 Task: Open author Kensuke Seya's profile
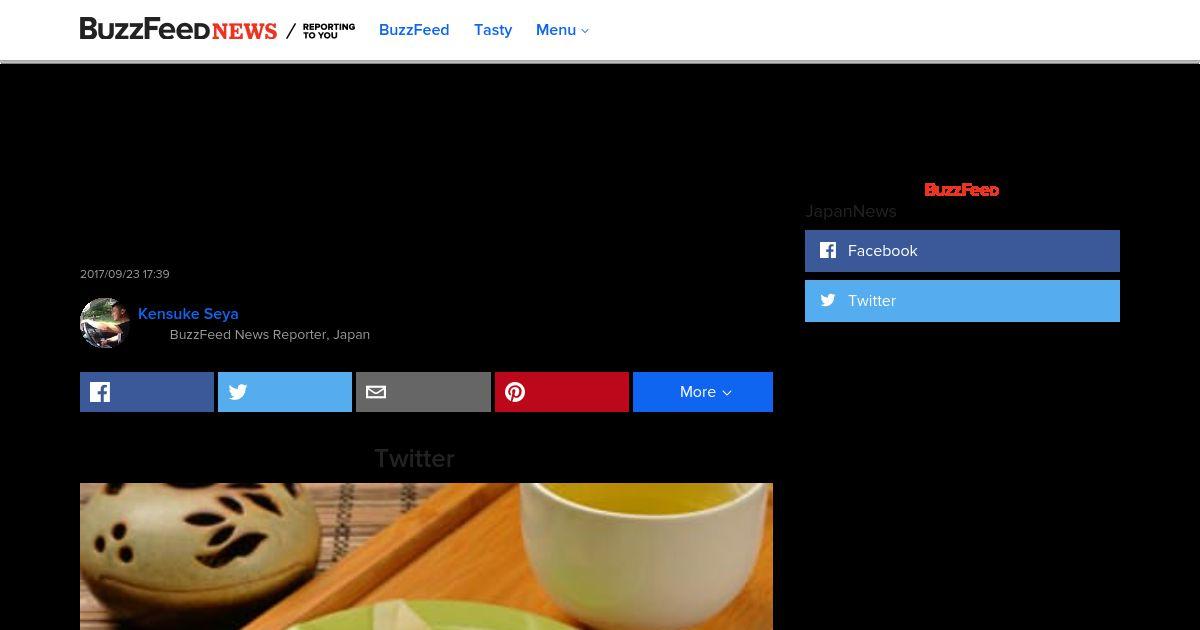point(188,313)
